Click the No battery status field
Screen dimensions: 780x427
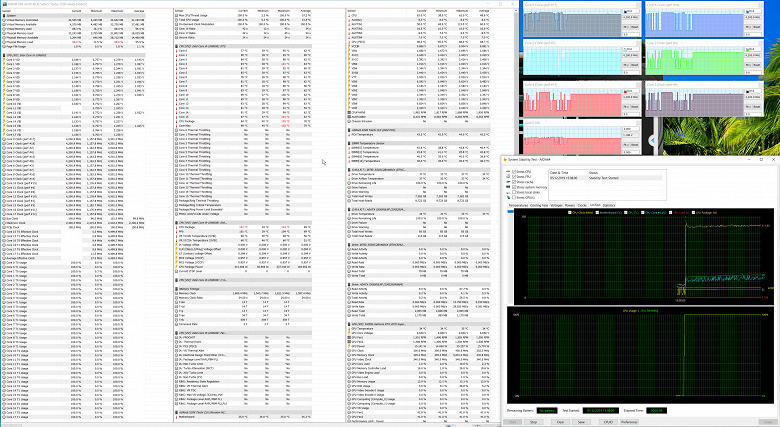547,411
